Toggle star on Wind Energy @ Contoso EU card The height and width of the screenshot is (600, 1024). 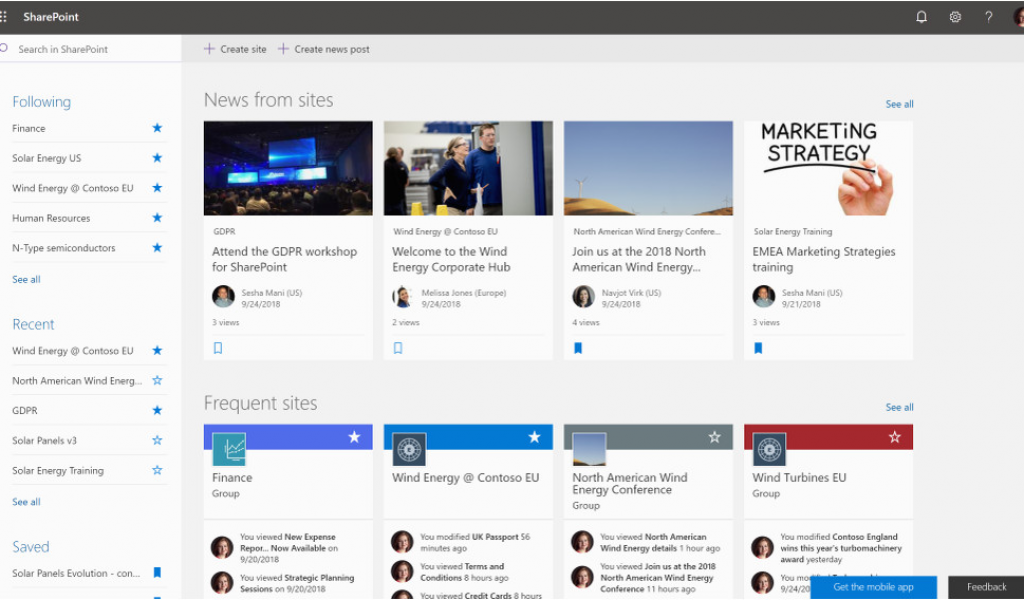(x=534, y=437)
